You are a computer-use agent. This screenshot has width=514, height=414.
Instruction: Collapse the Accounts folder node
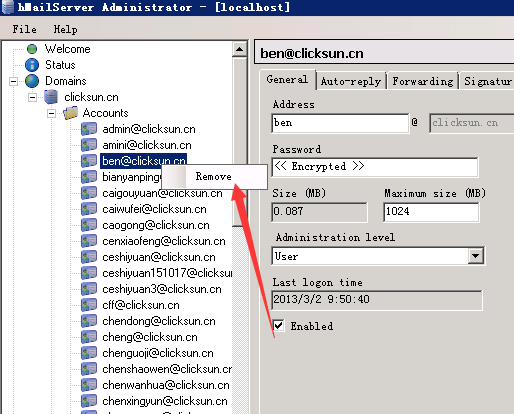click(x=51, y=113)
